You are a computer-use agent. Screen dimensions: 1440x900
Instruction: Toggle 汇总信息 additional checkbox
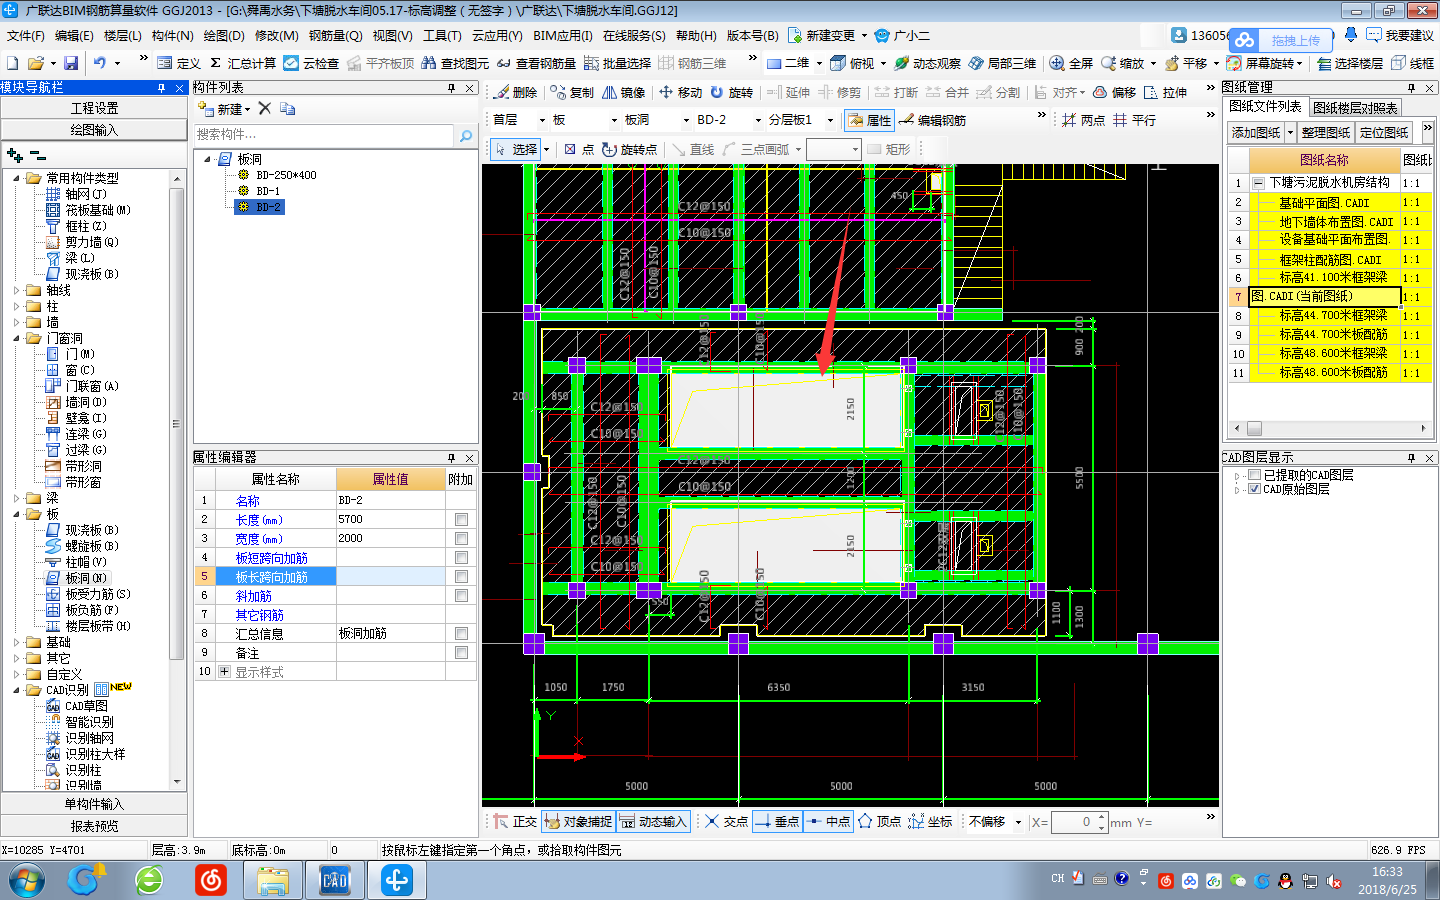pyautogui.click(x=461, y=634)
